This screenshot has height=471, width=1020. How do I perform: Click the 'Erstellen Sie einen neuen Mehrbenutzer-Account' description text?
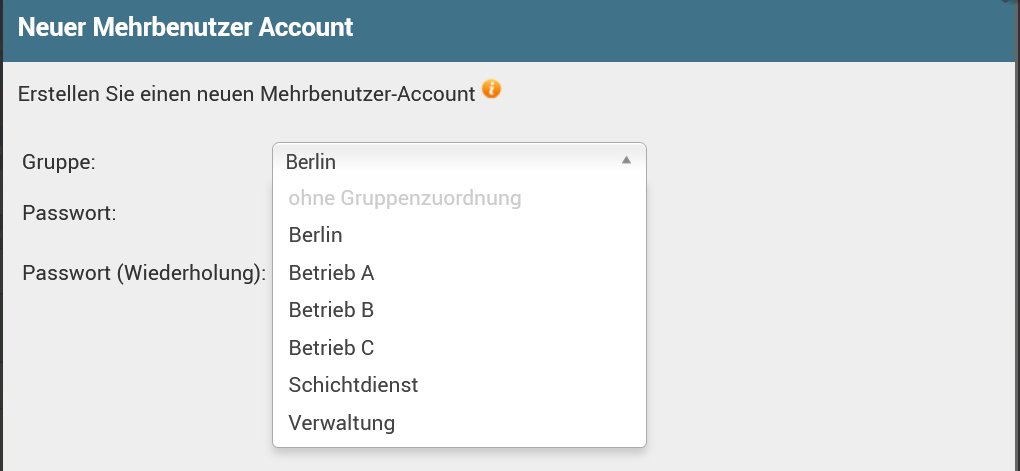[x=247, y=95]
